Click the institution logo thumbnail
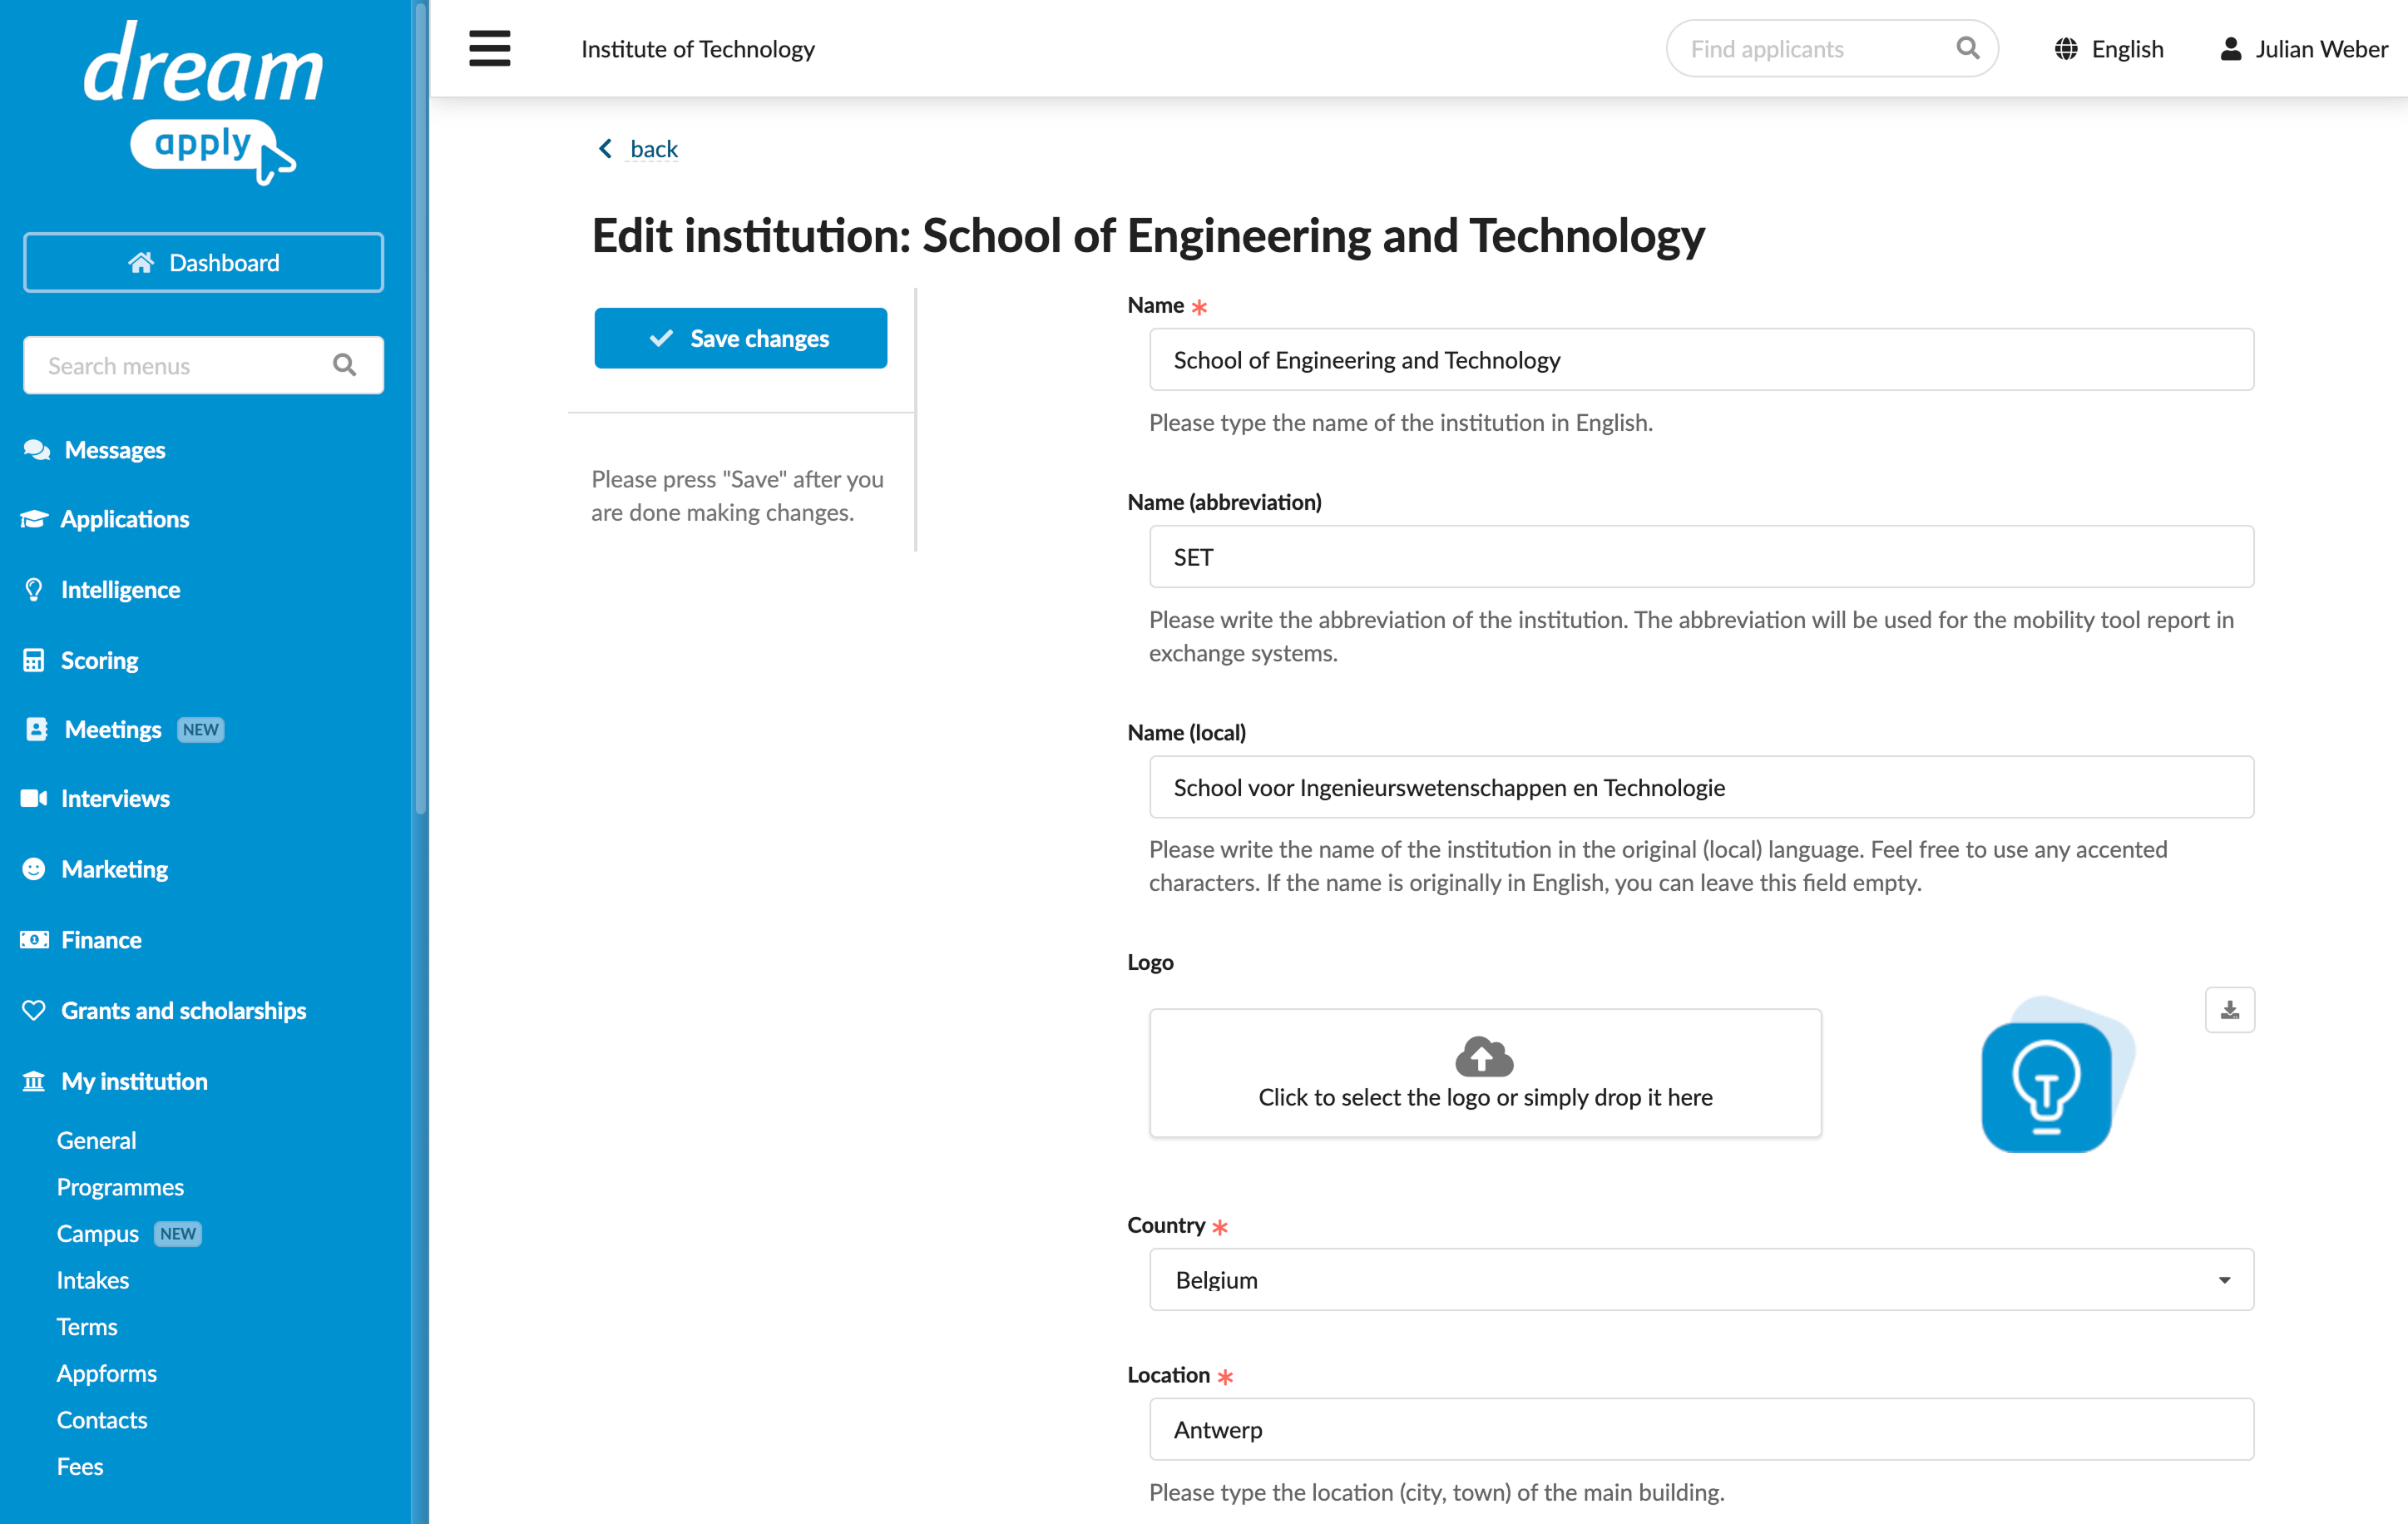Viewport: 2408px width, 1524px height. click(x=2057, y=1074)
